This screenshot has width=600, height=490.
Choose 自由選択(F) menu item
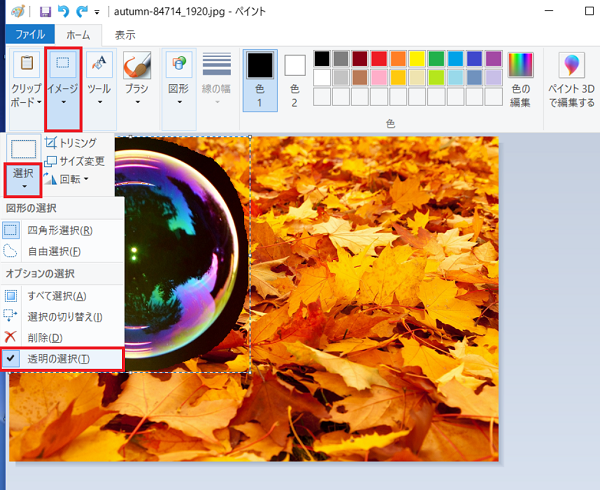tap(62, 251)
